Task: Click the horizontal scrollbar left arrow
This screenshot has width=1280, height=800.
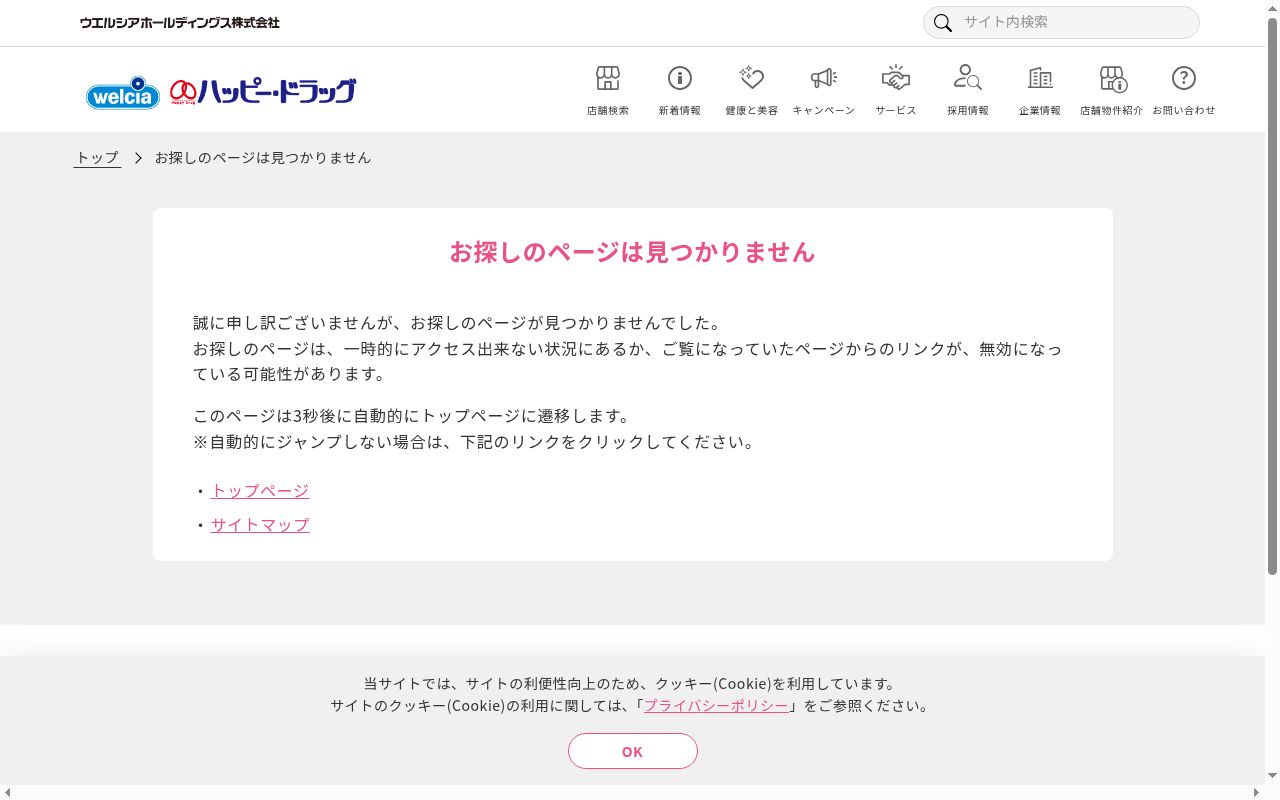Action: pyautogui.click(x=8, y=792)
